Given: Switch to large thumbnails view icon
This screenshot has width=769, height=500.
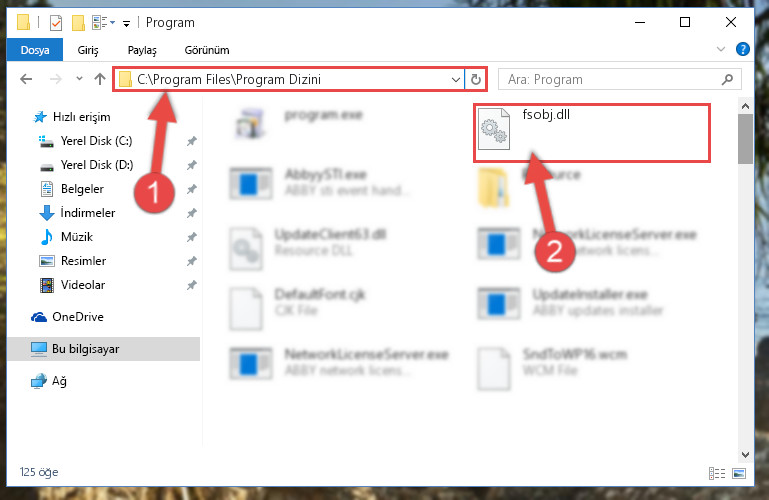Looking at the screenshot, I should 739,473.
